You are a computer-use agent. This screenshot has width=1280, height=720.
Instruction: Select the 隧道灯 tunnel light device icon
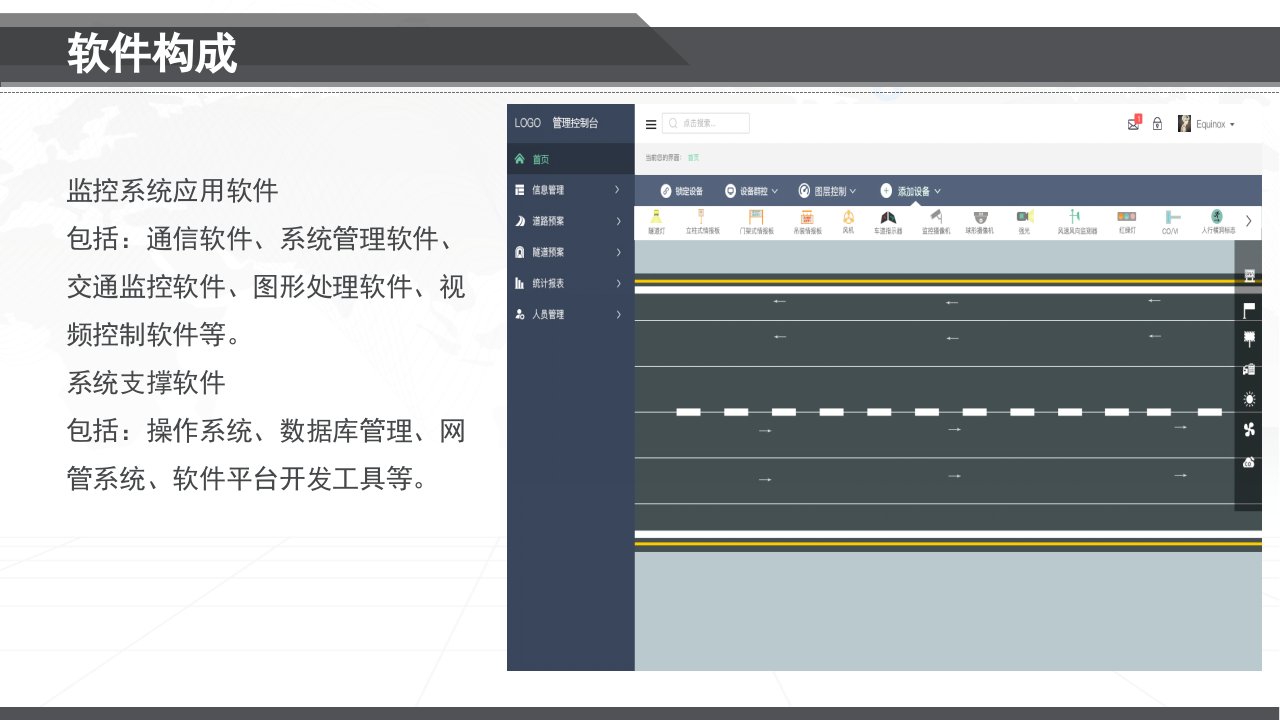[656, 221]
